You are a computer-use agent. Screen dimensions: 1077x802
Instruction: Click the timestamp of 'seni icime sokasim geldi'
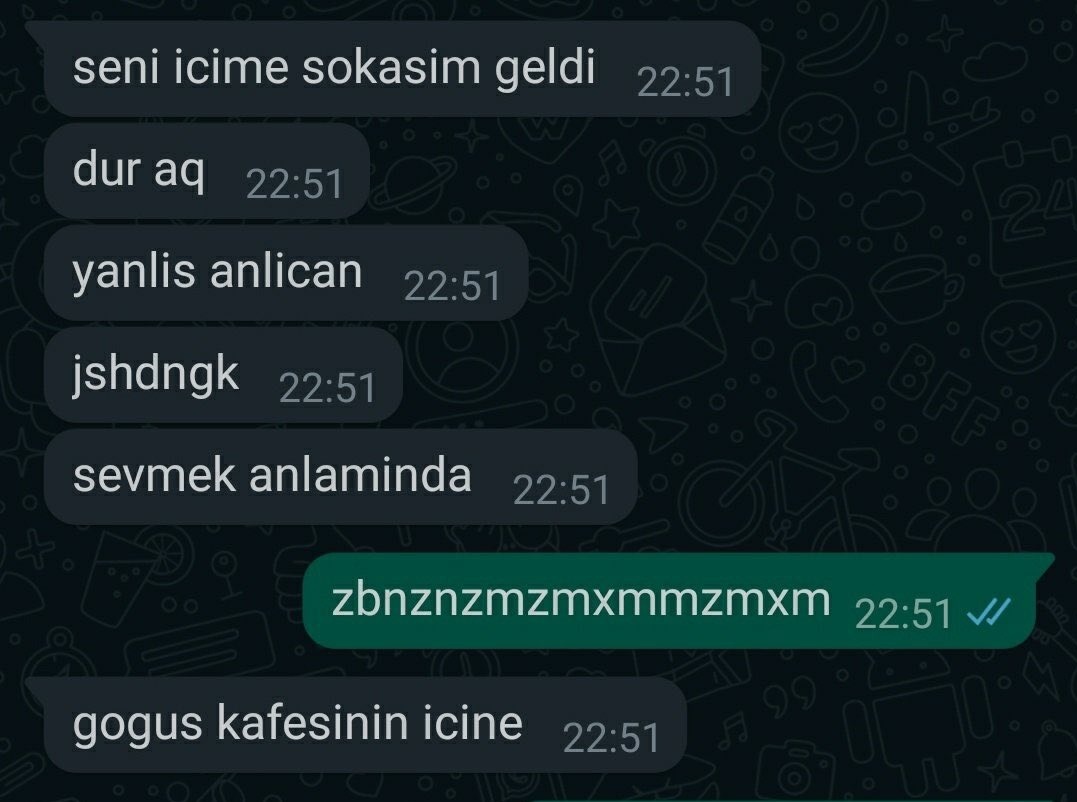click(x=685, y=82)
